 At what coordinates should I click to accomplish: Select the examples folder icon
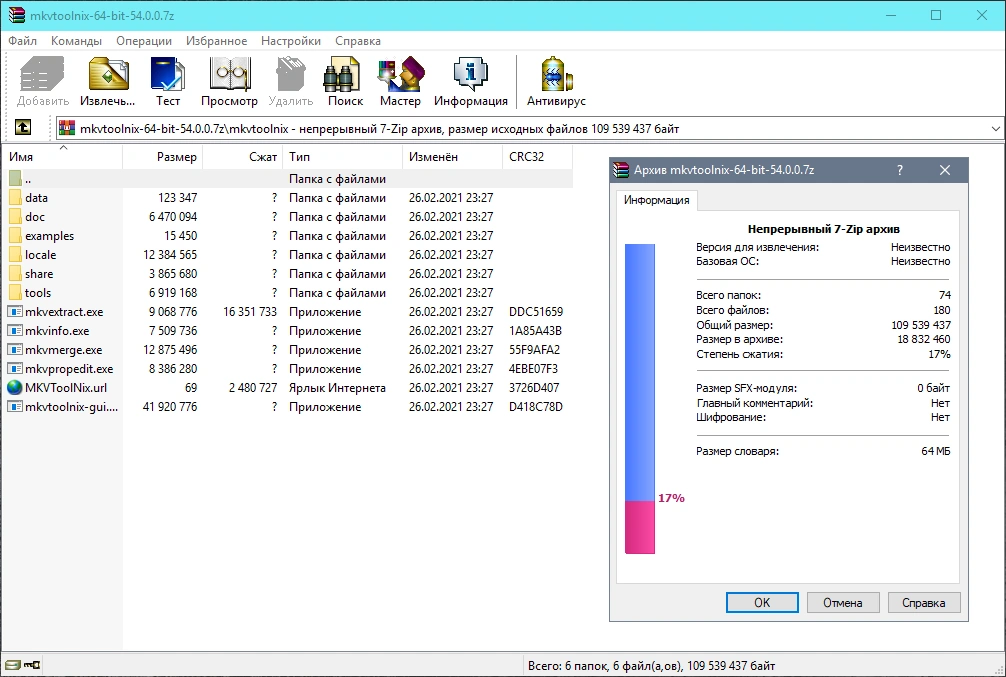[x=15, y=236]
